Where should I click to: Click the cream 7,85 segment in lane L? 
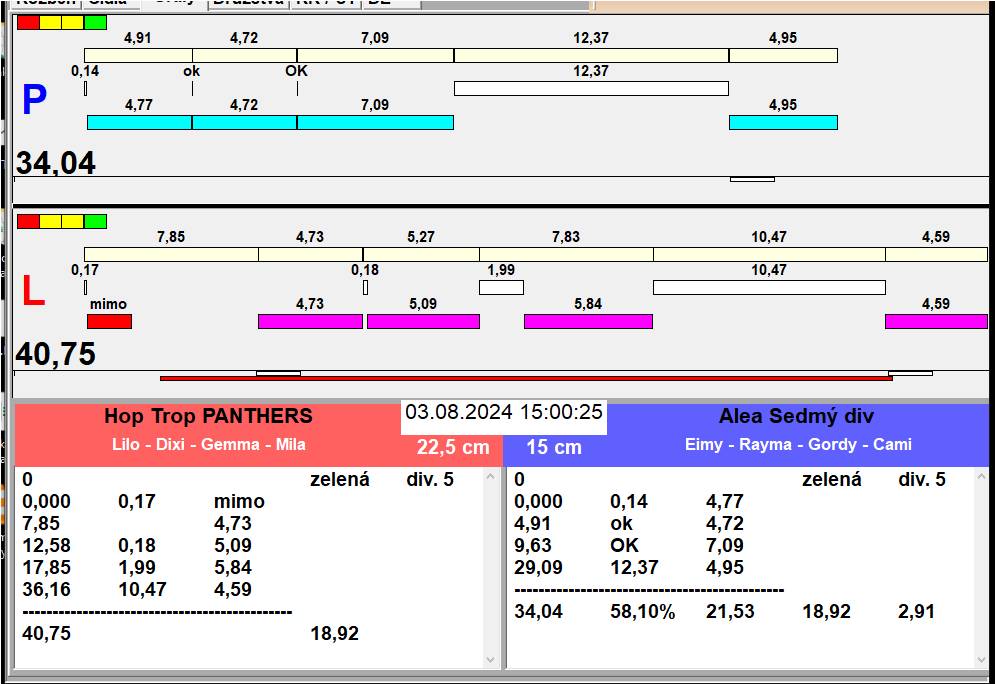click(171, 254)
